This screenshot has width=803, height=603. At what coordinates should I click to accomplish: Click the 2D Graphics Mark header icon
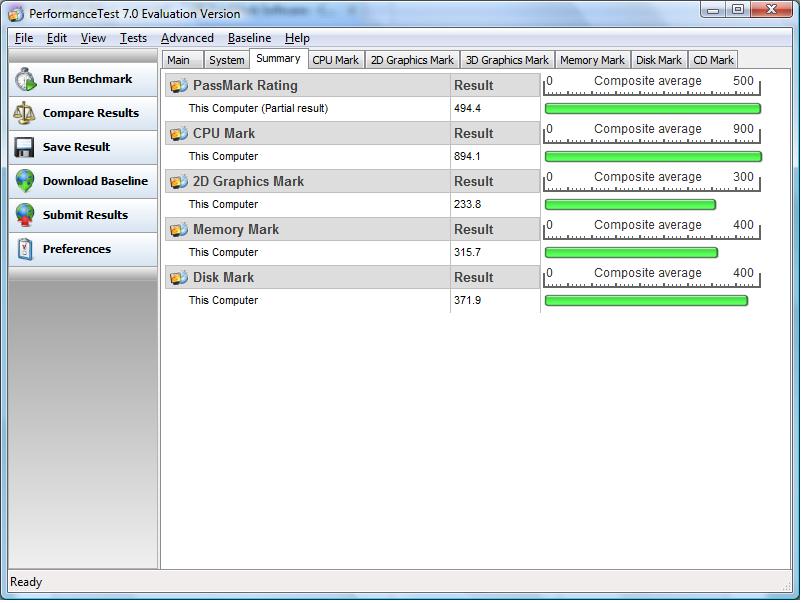click(179, 181)
